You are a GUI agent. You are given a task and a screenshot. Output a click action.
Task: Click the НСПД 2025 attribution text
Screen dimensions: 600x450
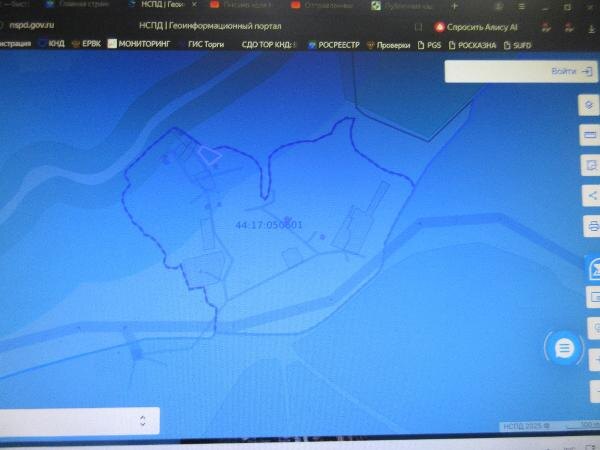click(525, 426)
